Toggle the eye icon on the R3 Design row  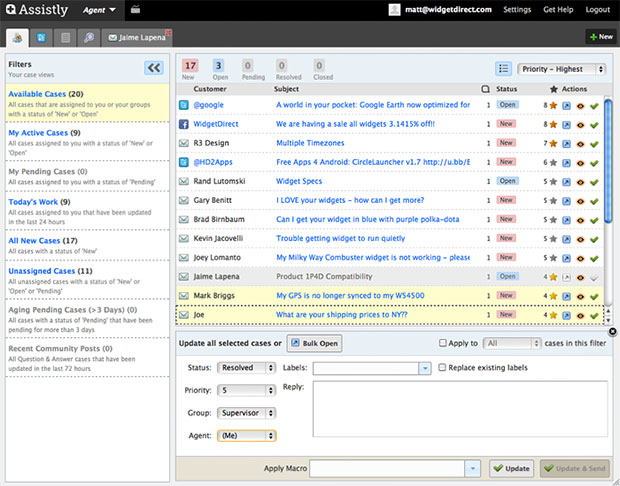[x=580, y=144]
